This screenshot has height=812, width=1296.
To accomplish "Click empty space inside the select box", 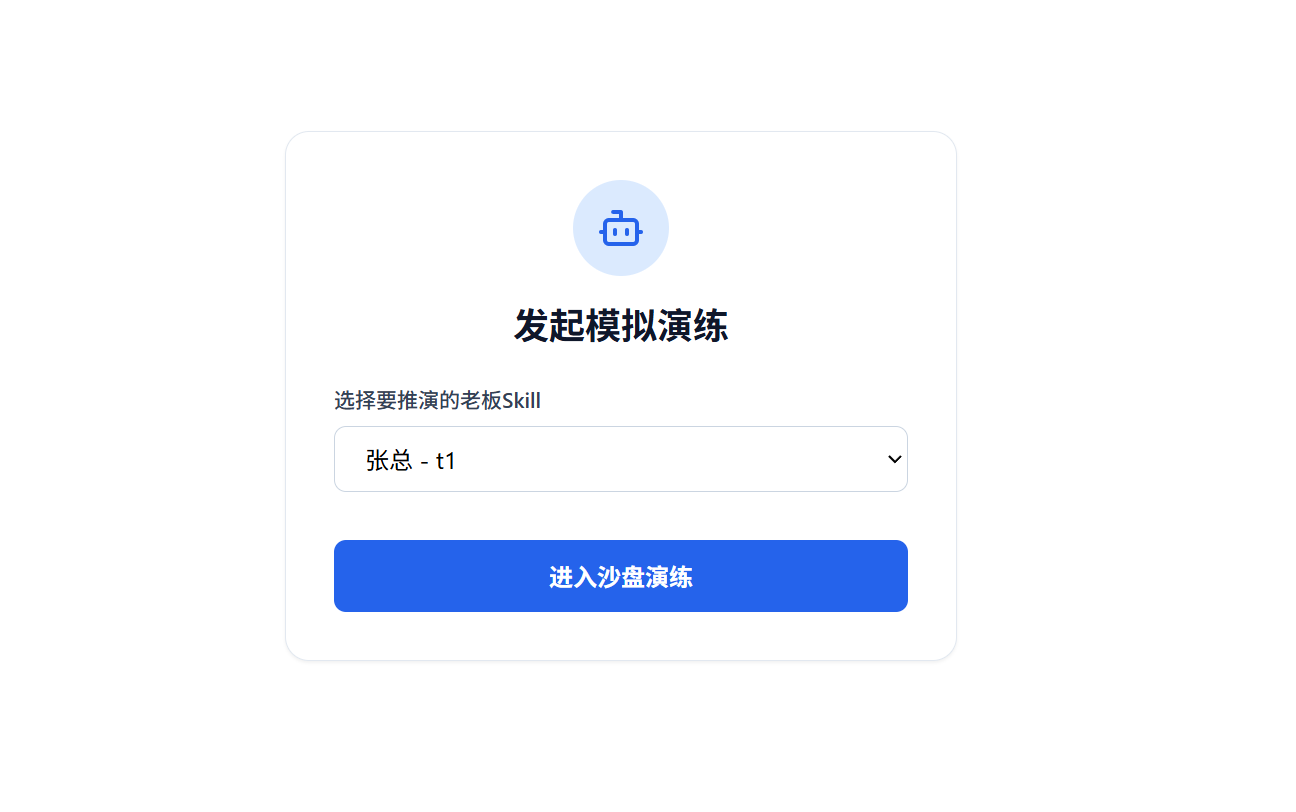I will (680, 459).
